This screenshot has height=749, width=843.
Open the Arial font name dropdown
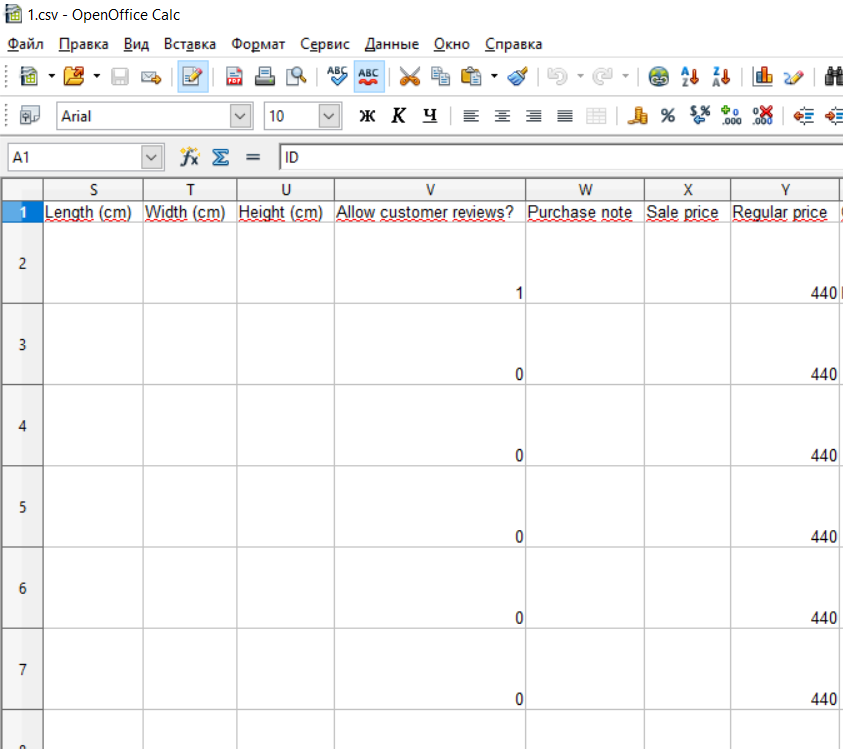click(x=240, y=116)
